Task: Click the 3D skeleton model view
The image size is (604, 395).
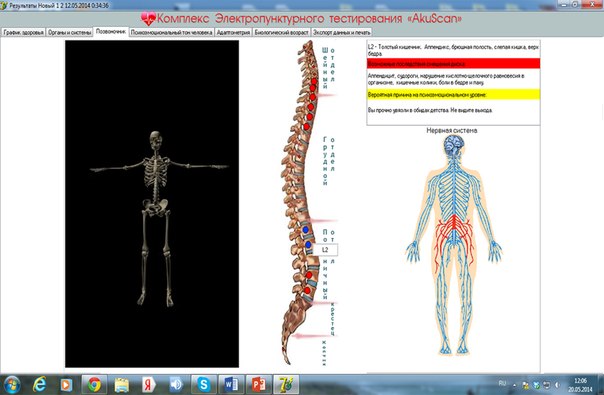Action: click(152, 204)
